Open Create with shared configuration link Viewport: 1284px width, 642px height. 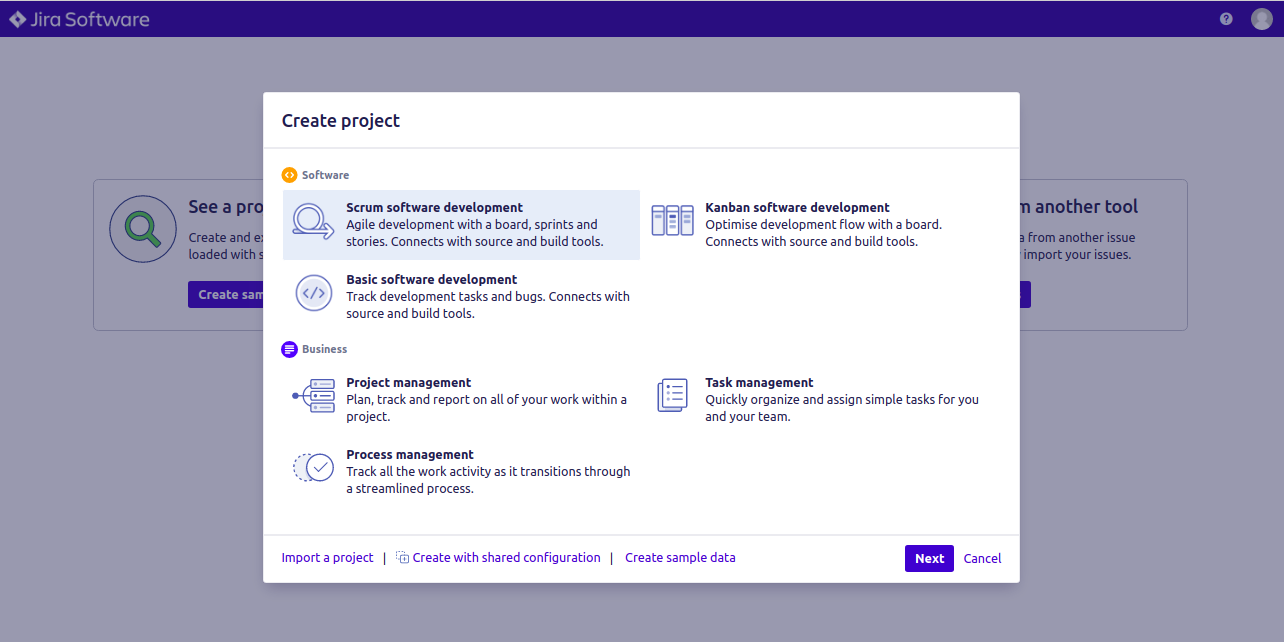tap(506, 558)
